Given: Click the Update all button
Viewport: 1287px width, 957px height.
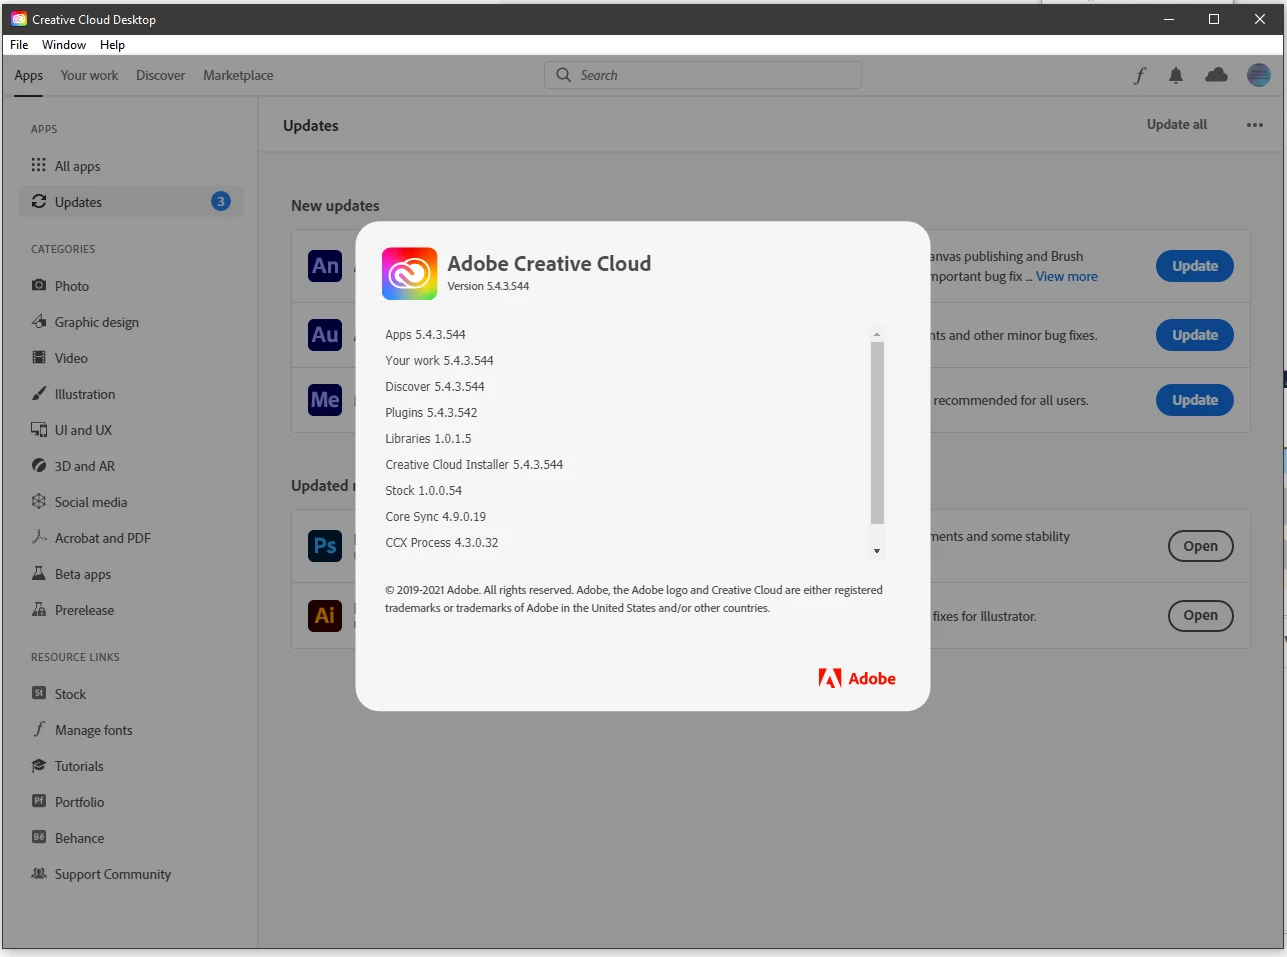Looking at the screenshot, I should (1177, 125).
